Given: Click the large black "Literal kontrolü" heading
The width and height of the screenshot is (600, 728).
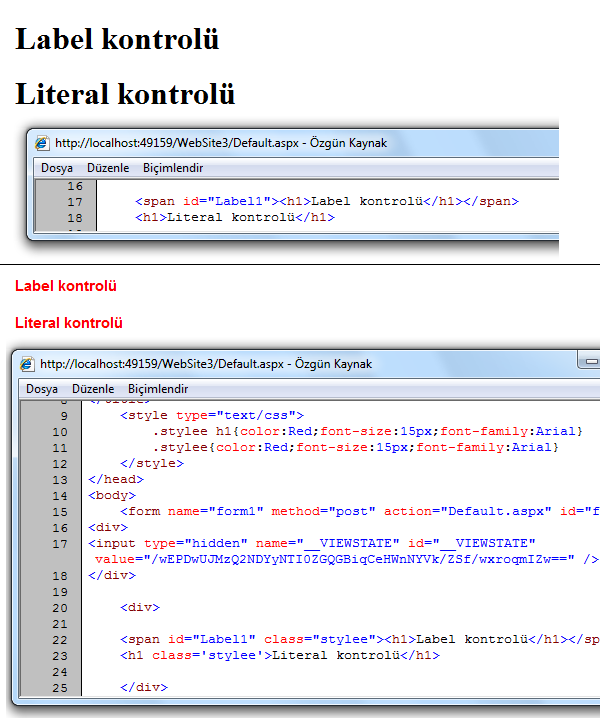Looking at the screenshot, I should pos(125,95).
